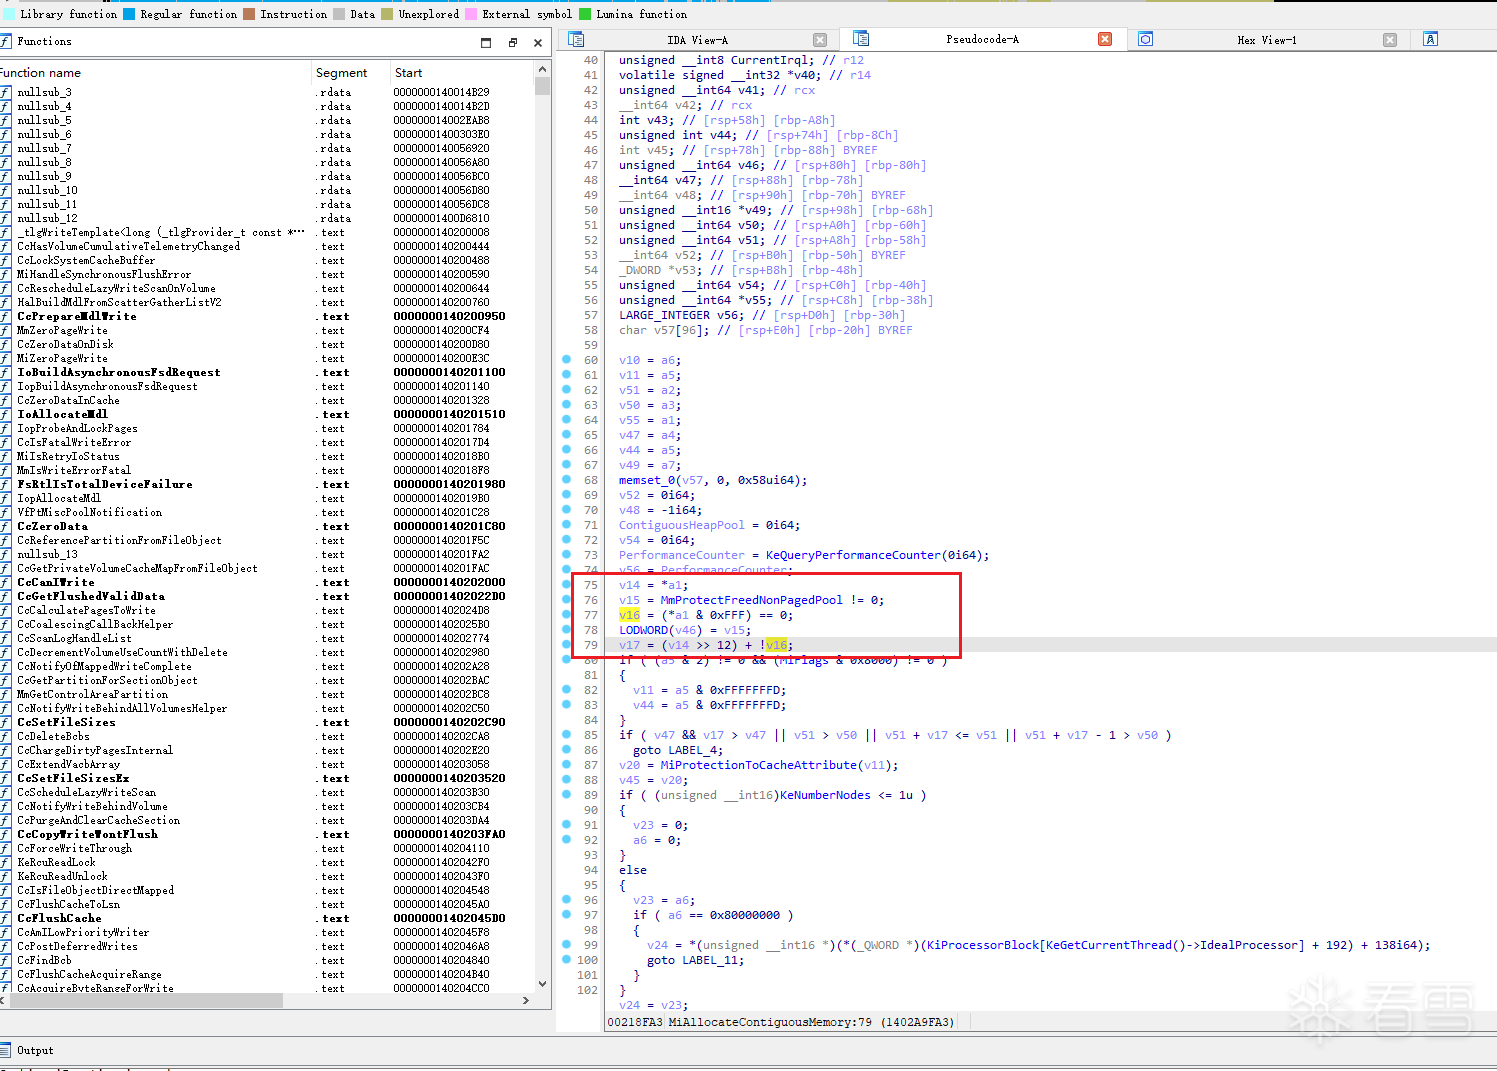Switch to the Pseudocode-A tab
The width and height of the screenshot is (1497, 1071).
tap(982, 39)
